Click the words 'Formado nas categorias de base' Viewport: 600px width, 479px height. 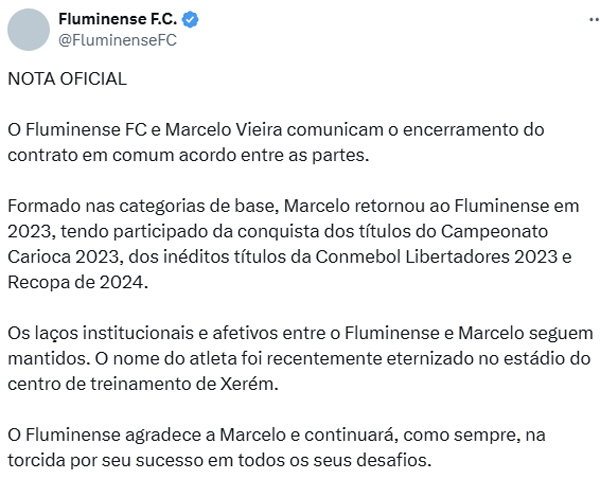141,206
